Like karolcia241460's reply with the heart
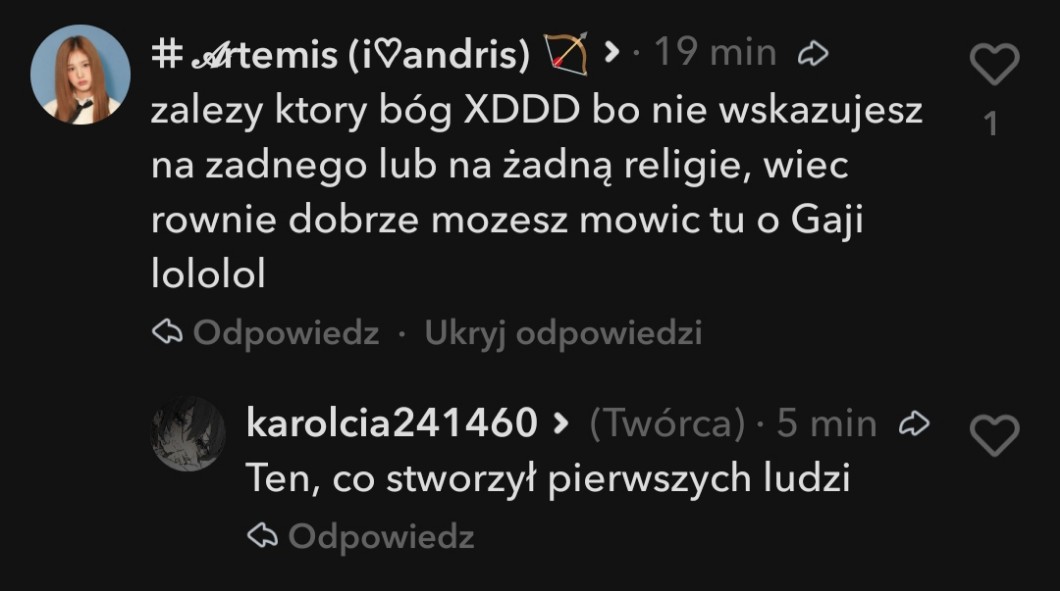The width and height of the screenshot is (1060, 591). click(994, 435)
